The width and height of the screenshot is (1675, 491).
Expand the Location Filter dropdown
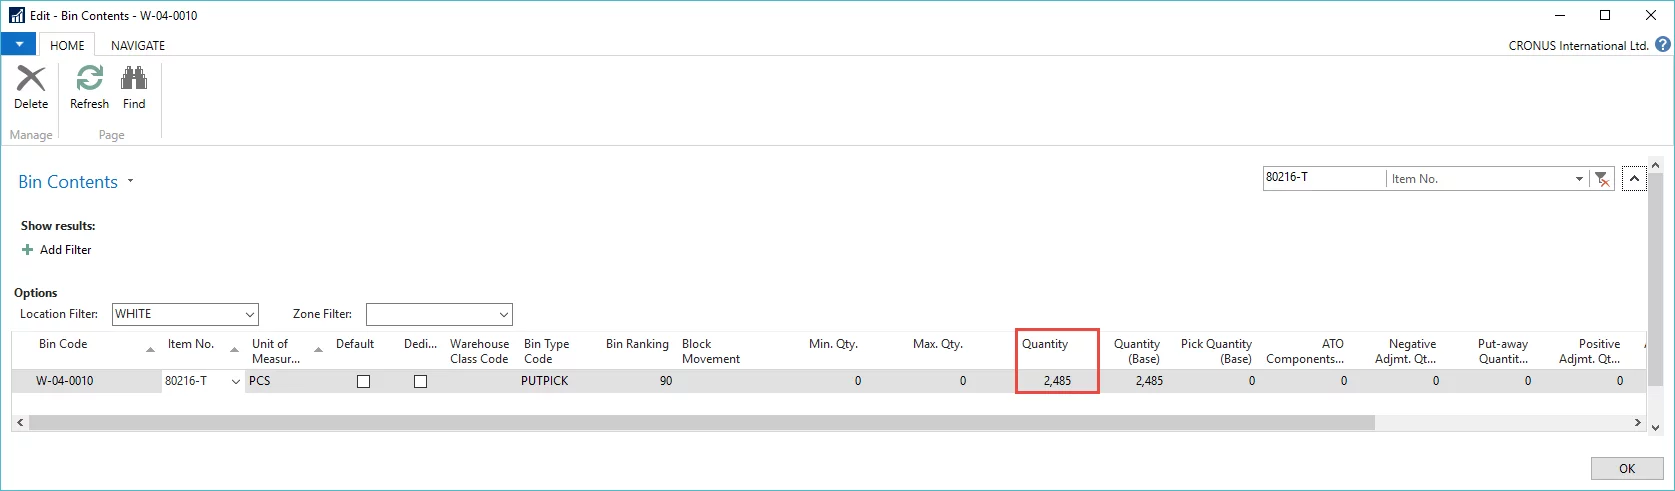pos(250,315)
